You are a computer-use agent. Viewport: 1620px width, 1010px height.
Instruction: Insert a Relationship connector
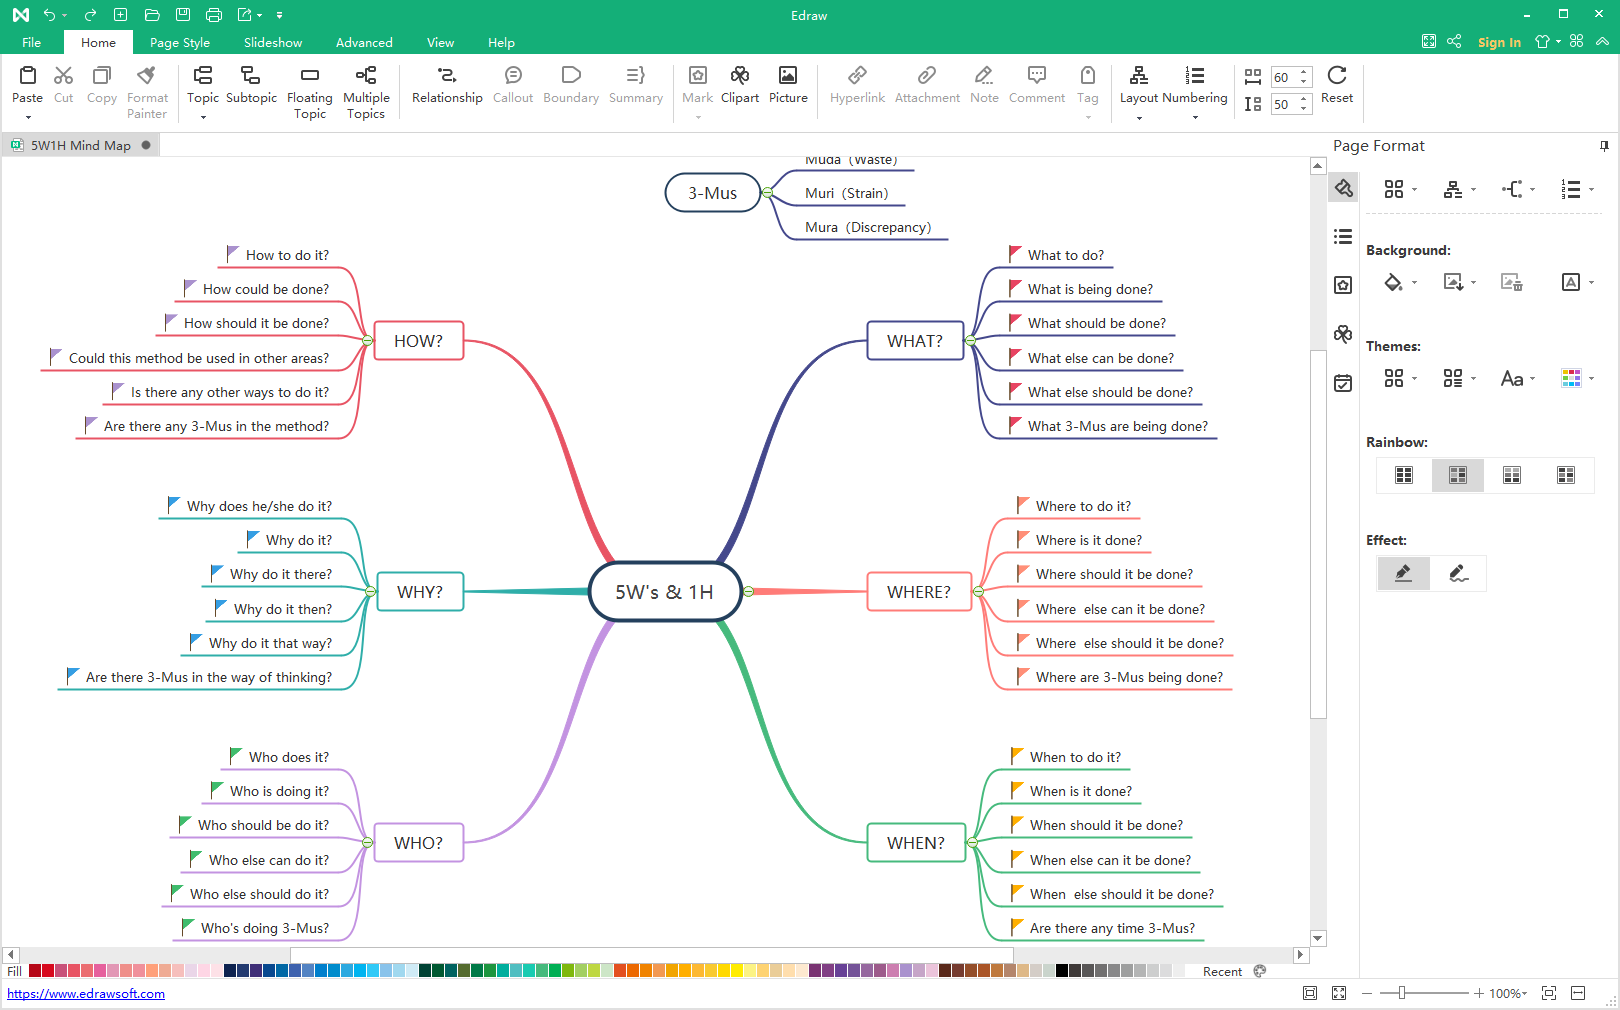pyautogui.click(x=447, y=85)
